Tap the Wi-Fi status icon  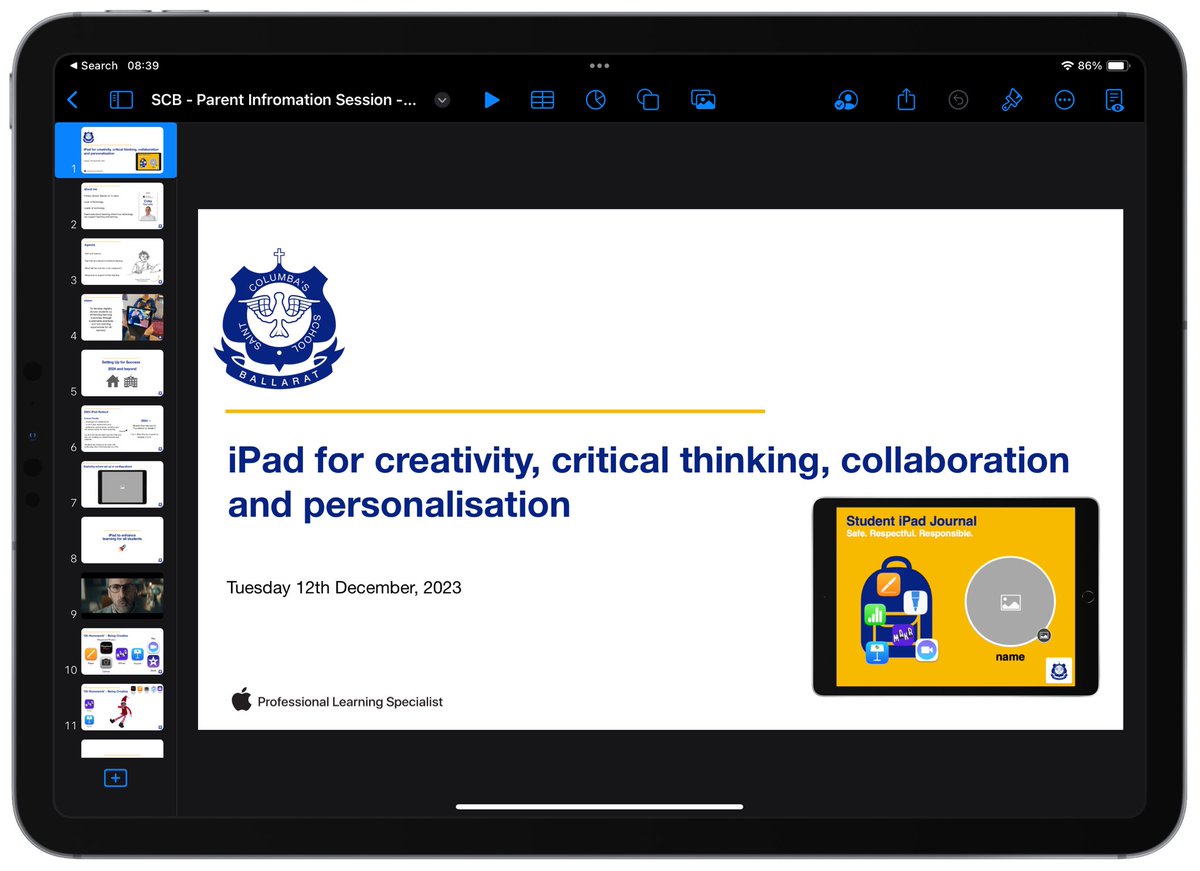click(1067, 65)
